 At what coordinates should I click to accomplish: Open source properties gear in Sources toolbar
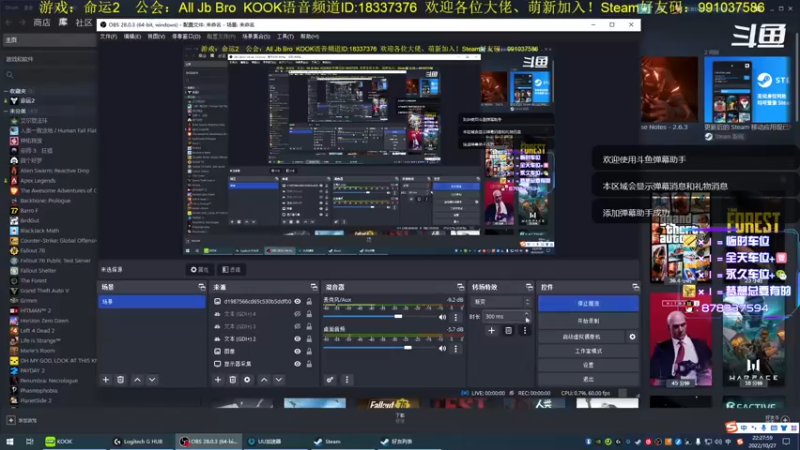pyautogui.click(x=247, y=380)
